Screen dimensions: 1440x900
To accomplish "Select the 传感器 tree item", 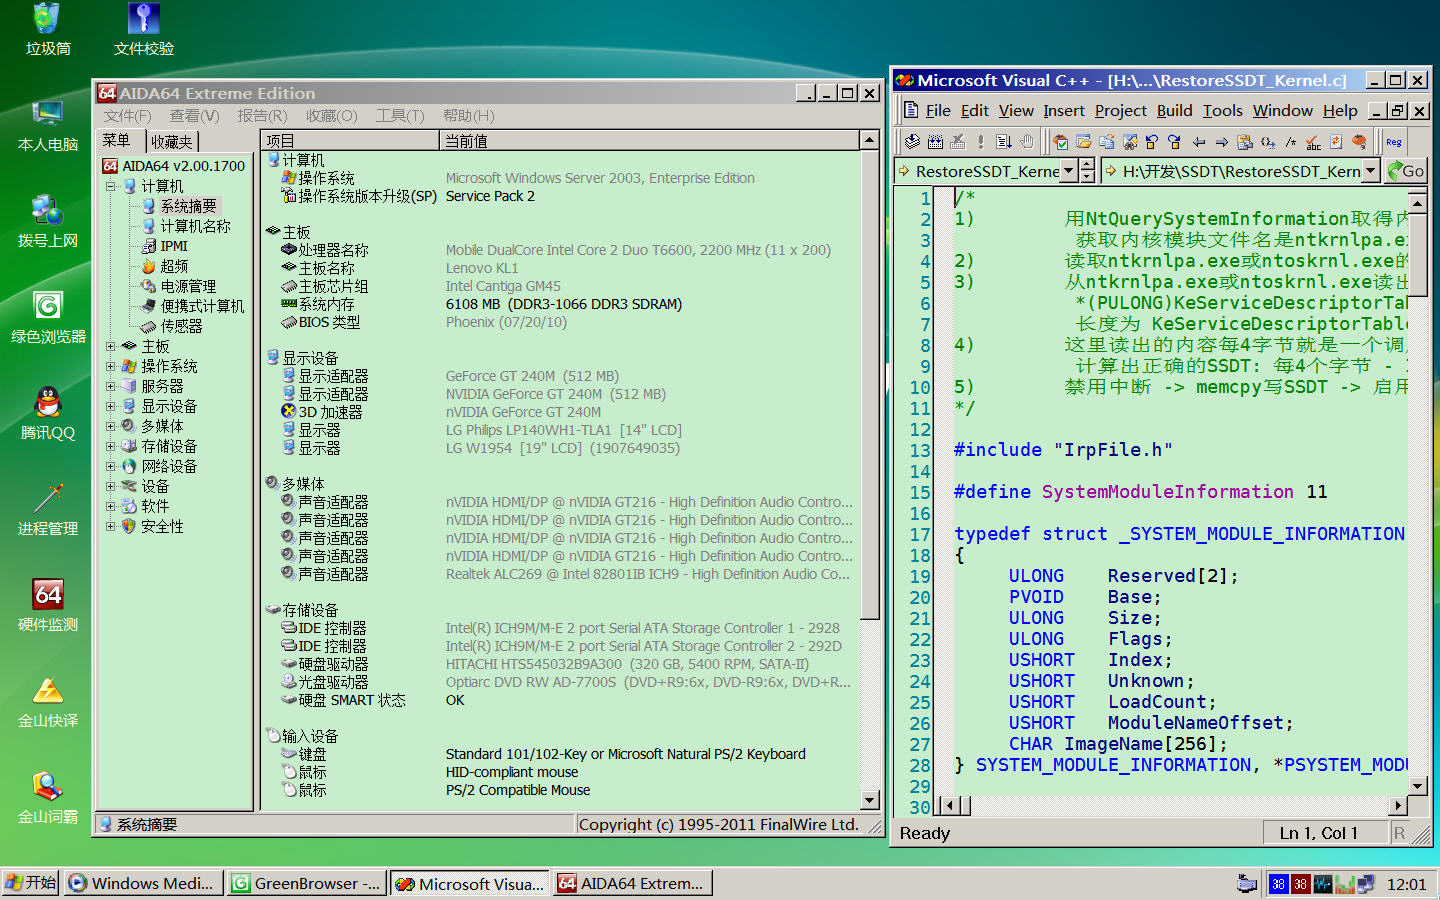I will coord(181,326).
